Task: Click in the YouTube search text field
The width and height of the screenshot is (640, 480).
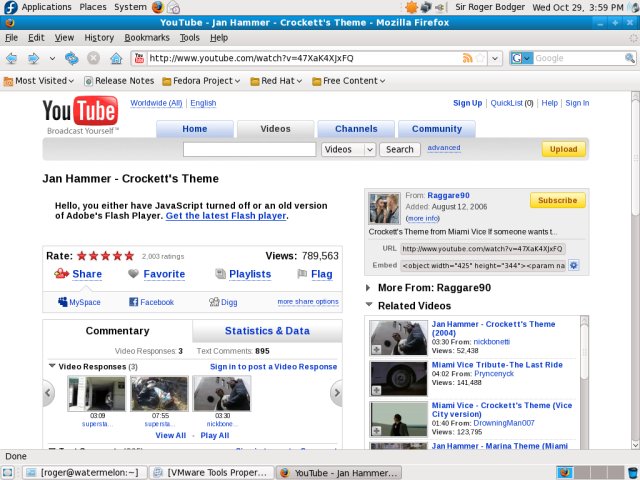Action: tap(249, 149)
